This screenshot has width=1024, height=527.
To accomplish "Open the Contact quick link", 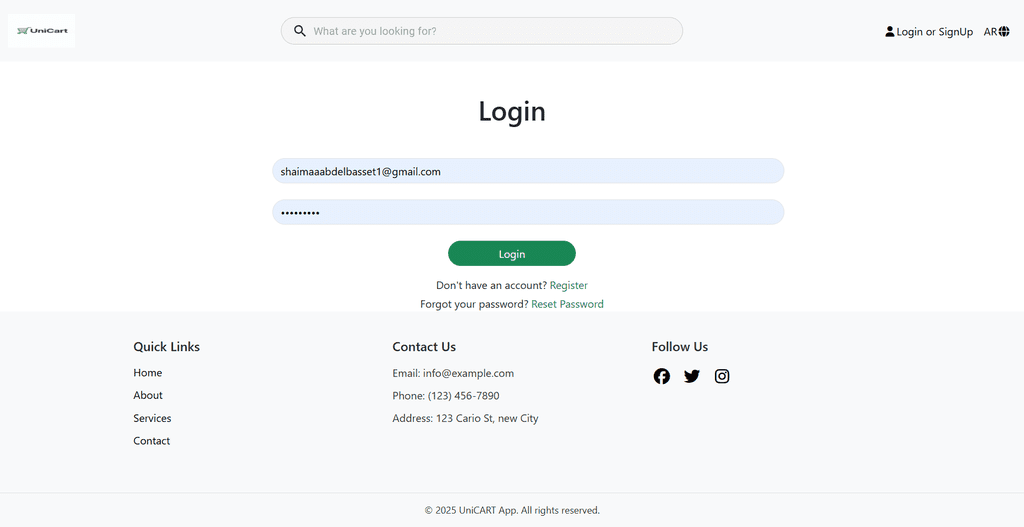I will (152, 441).
